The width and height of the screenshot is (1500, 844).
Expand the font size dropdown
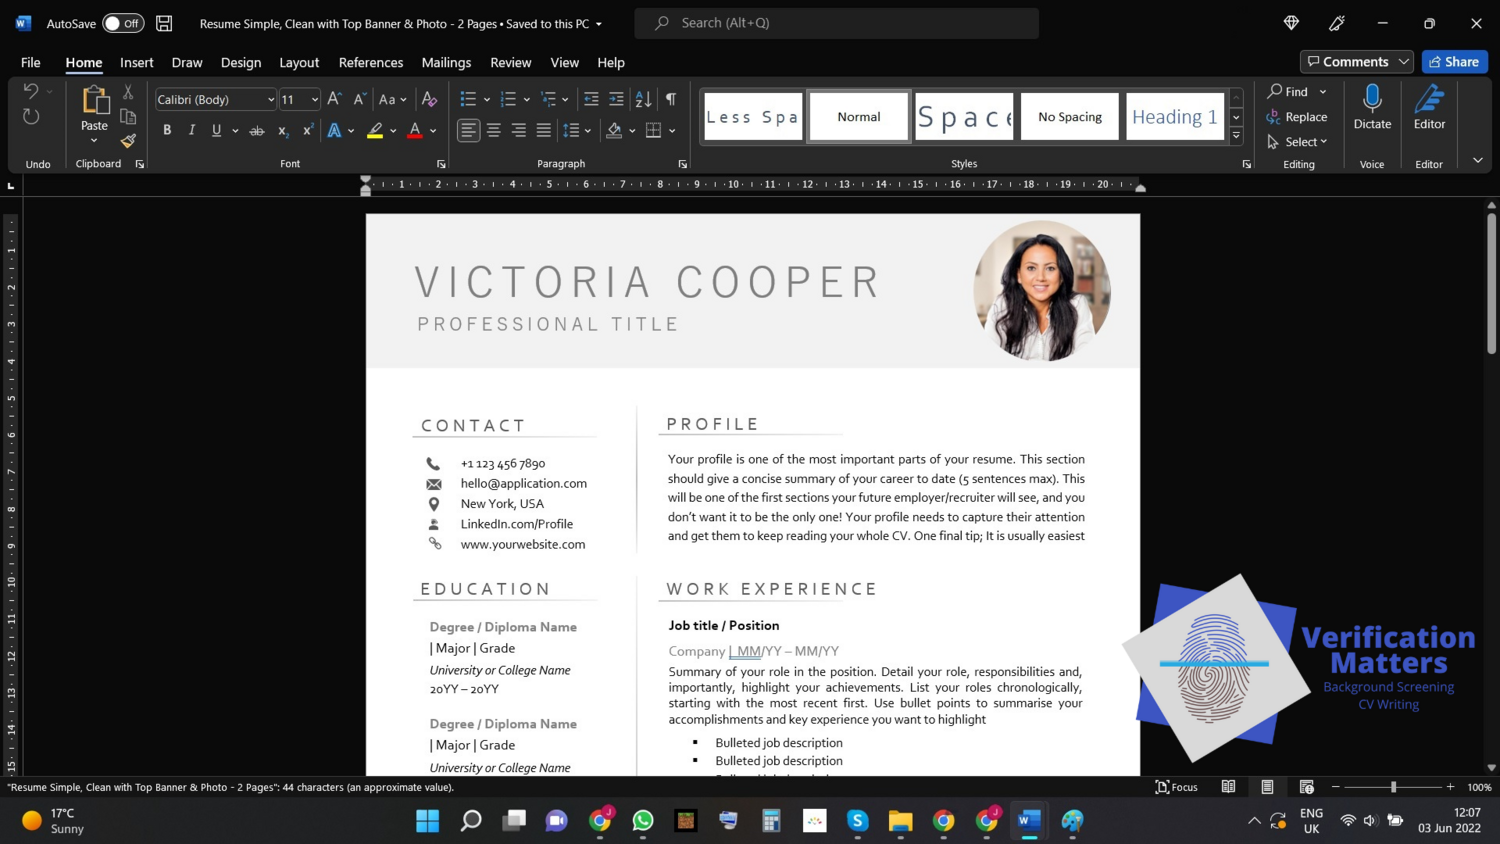314,99
